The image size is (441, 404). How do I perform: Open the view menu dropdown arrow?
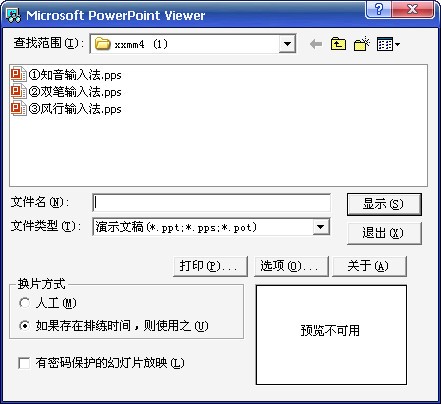pos(397,44)
